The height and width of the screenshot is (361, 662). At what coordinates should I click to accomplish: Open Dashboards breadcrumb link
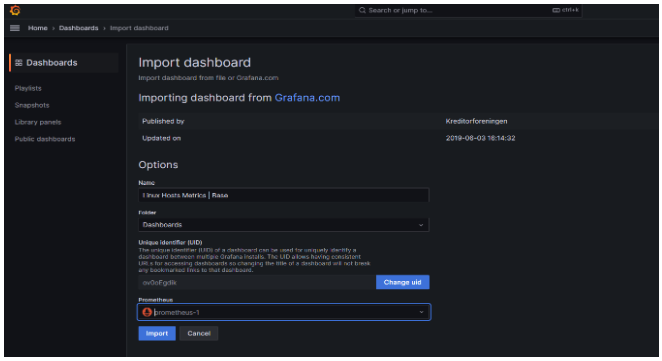pos(79,28)
